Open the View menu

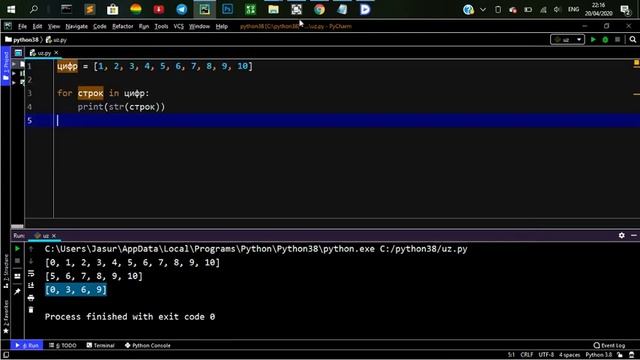click(53, 26)
